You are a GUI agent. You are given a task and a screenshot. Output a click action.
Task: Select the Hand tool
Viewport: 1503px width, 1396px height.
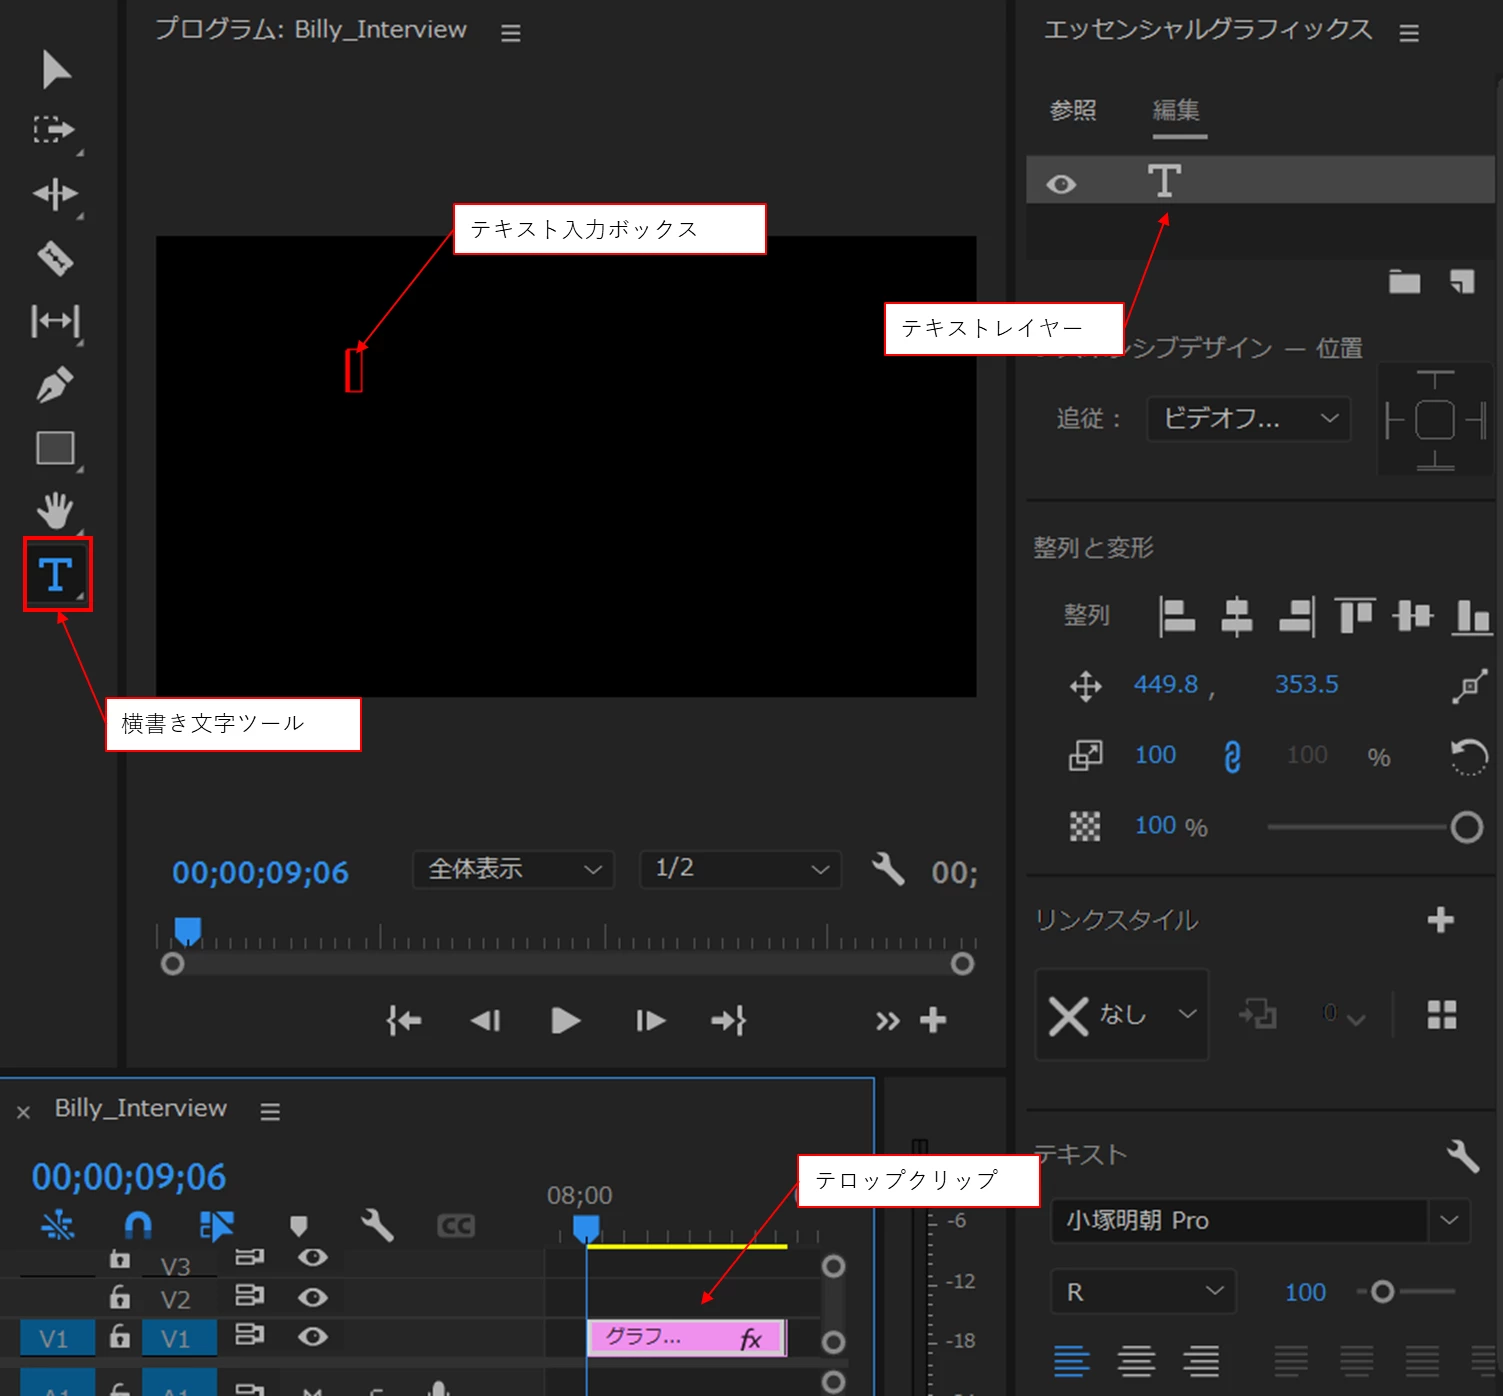[55, 510]
